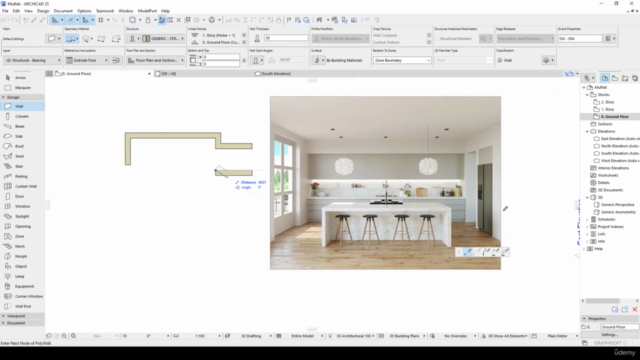Collapse the Elevations node in navigator
This screenshot has height=360, width=640.
[x=587, y=131]
